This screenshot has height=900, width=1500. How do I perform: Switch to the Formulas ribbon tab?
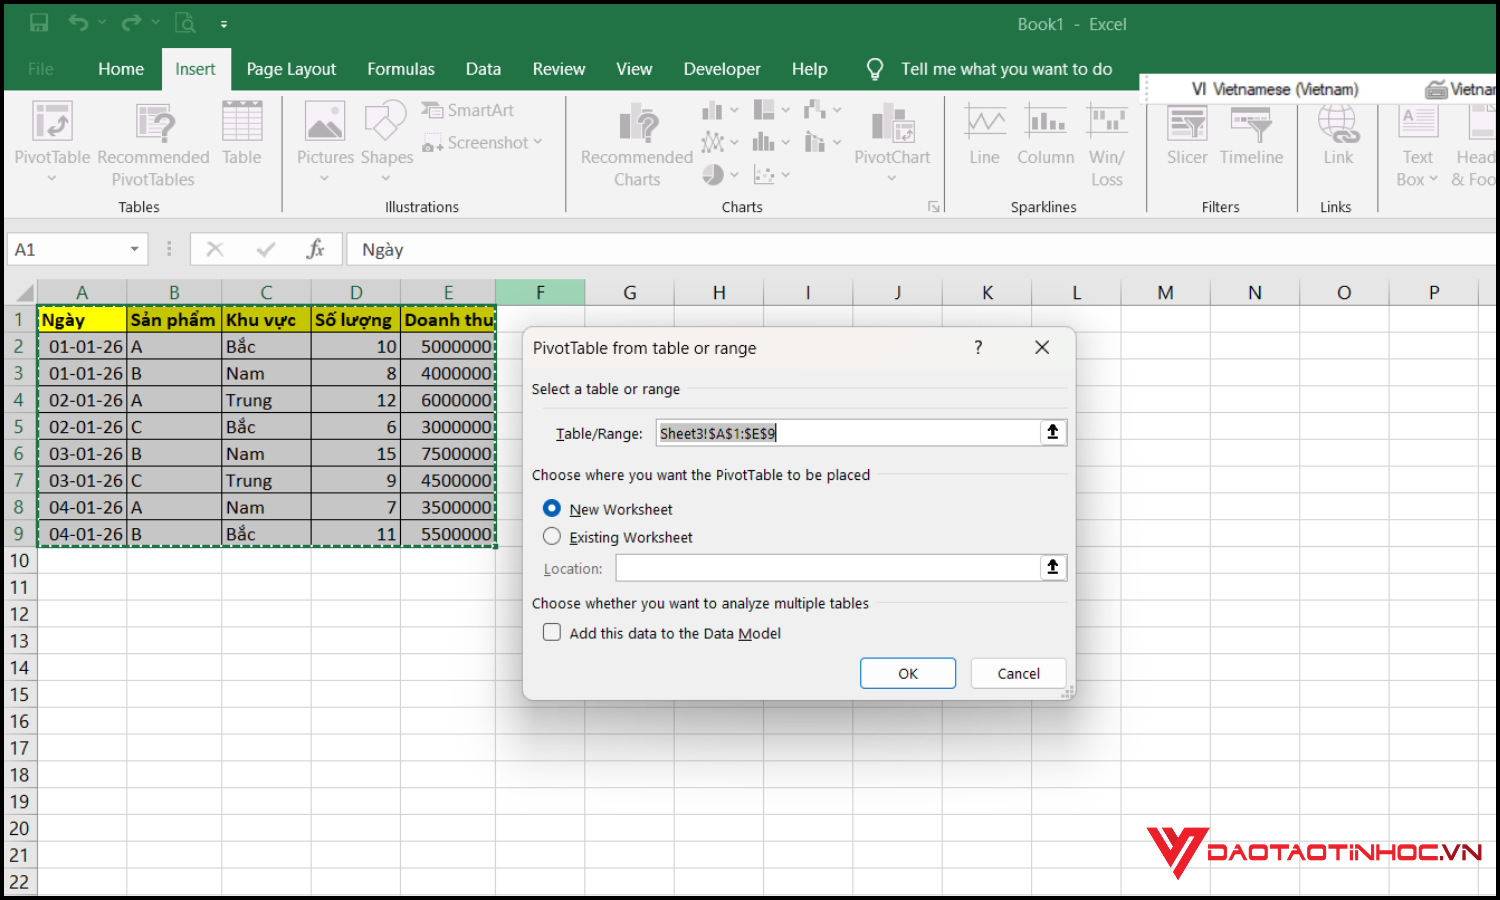tap(400, 68)
